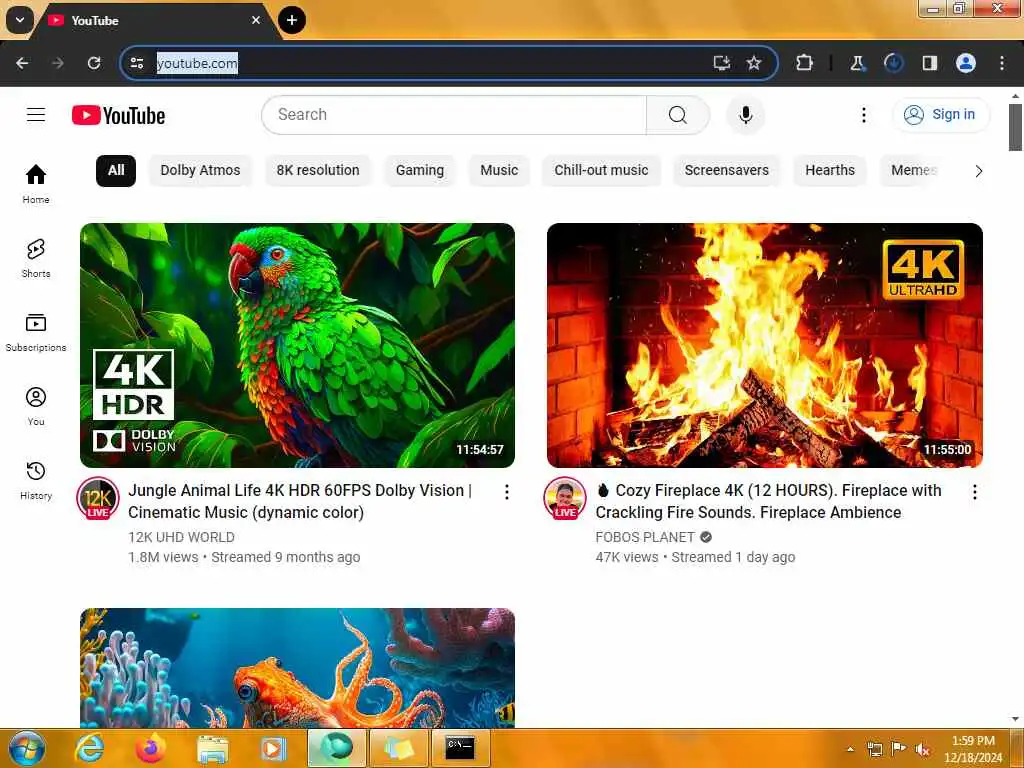This screenshot has height=768, width=1024.
Task: Select the Hearths chip
Action: (x=830, y=170)
